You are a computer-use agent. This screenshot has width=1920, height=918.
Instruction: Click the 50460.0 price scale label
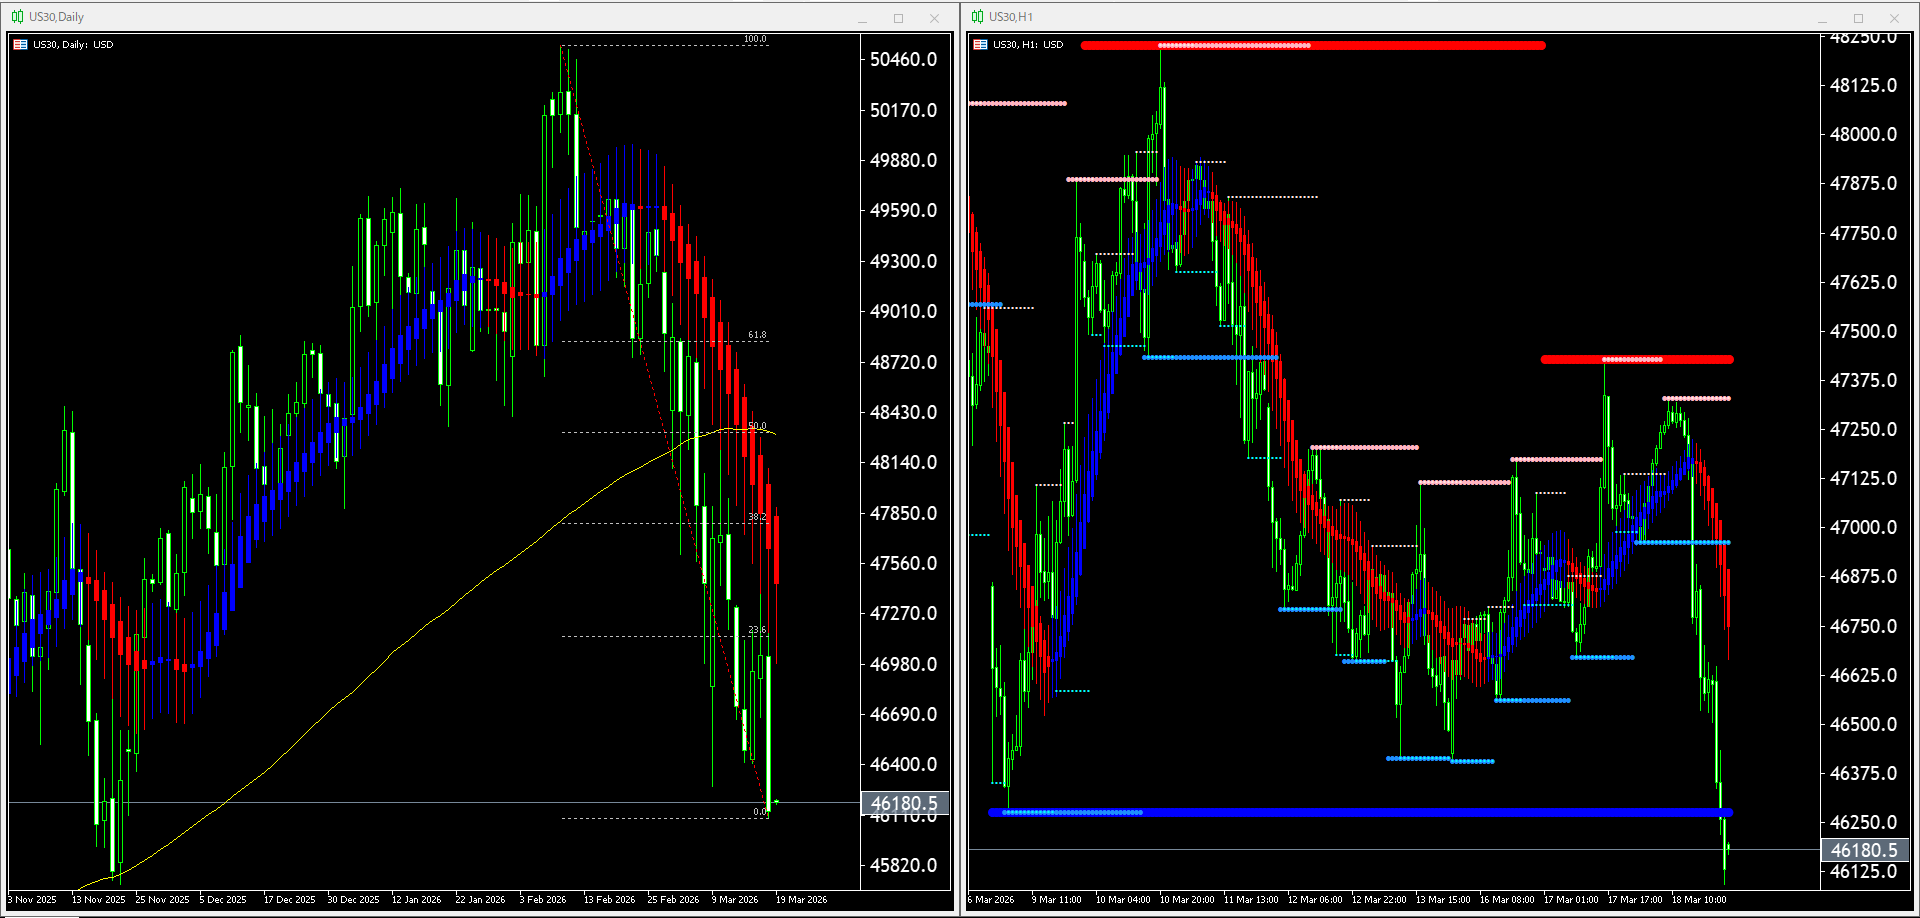904,59
